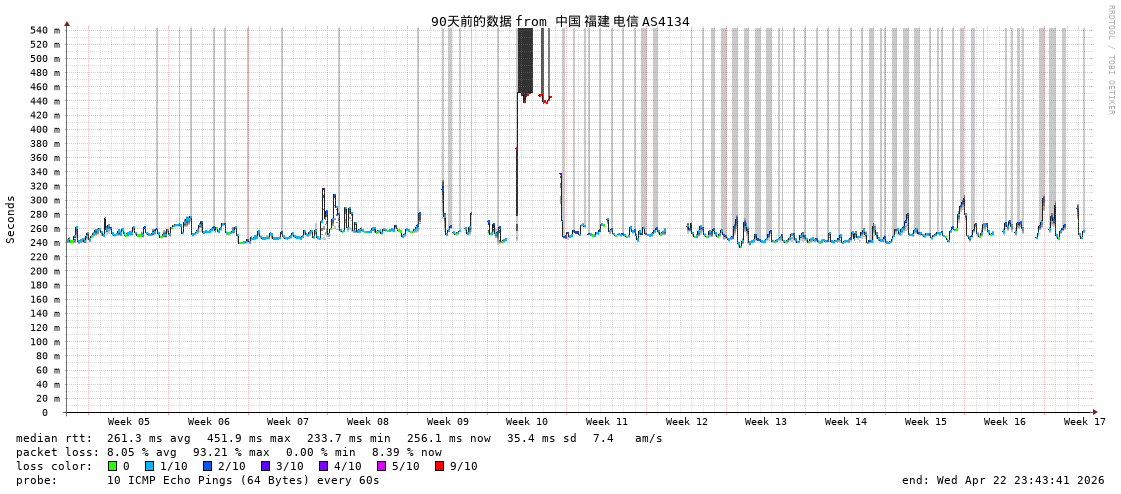1121x494 pixels.
Task: Click the end timestamp text
Action: (x=1003, y=480)
